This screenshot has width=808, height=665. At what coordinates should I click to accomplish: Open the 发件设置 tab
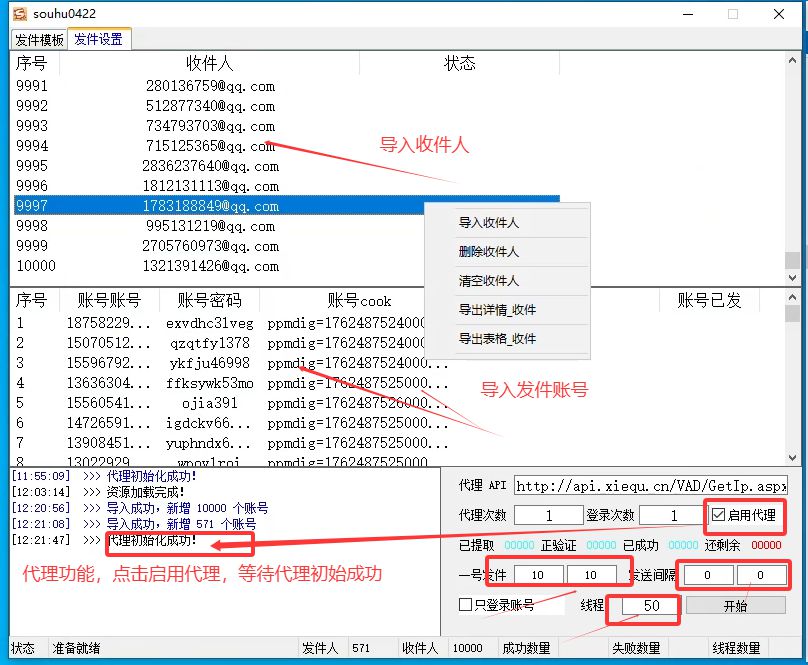pos(98,40)
